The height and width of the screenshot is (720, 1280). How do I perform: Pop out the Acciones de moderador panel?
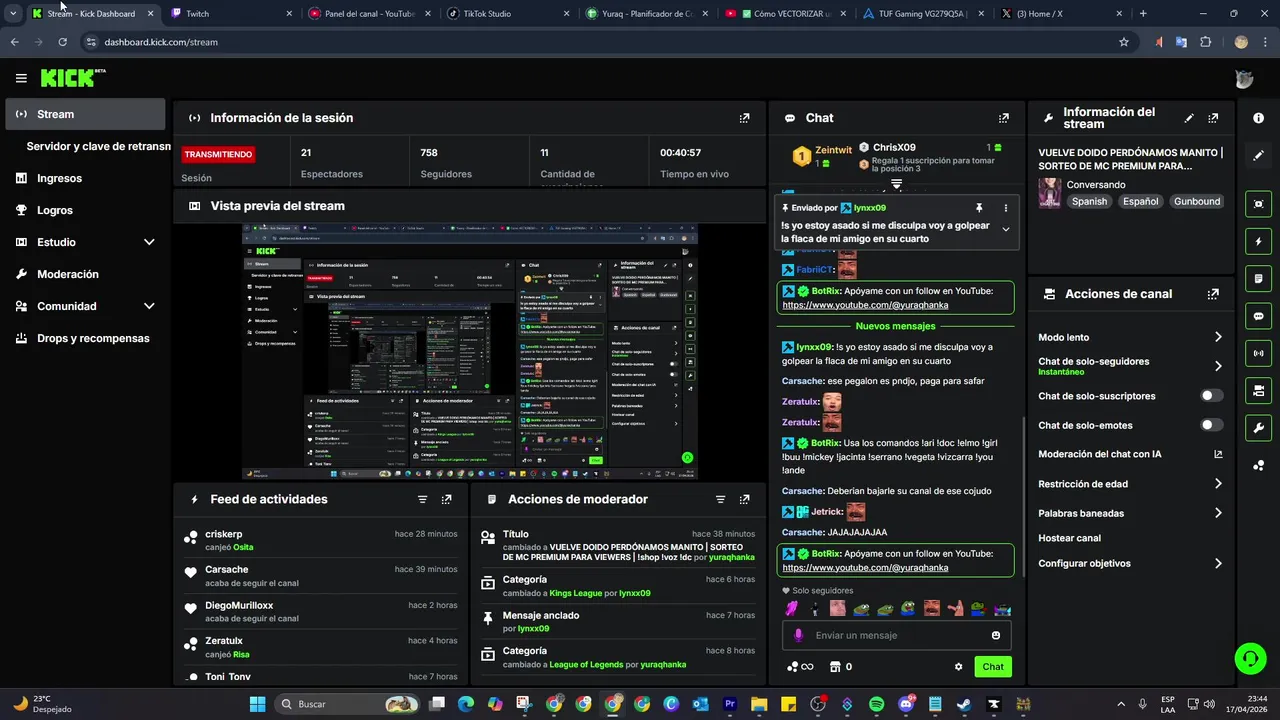[x=744, y=499]
